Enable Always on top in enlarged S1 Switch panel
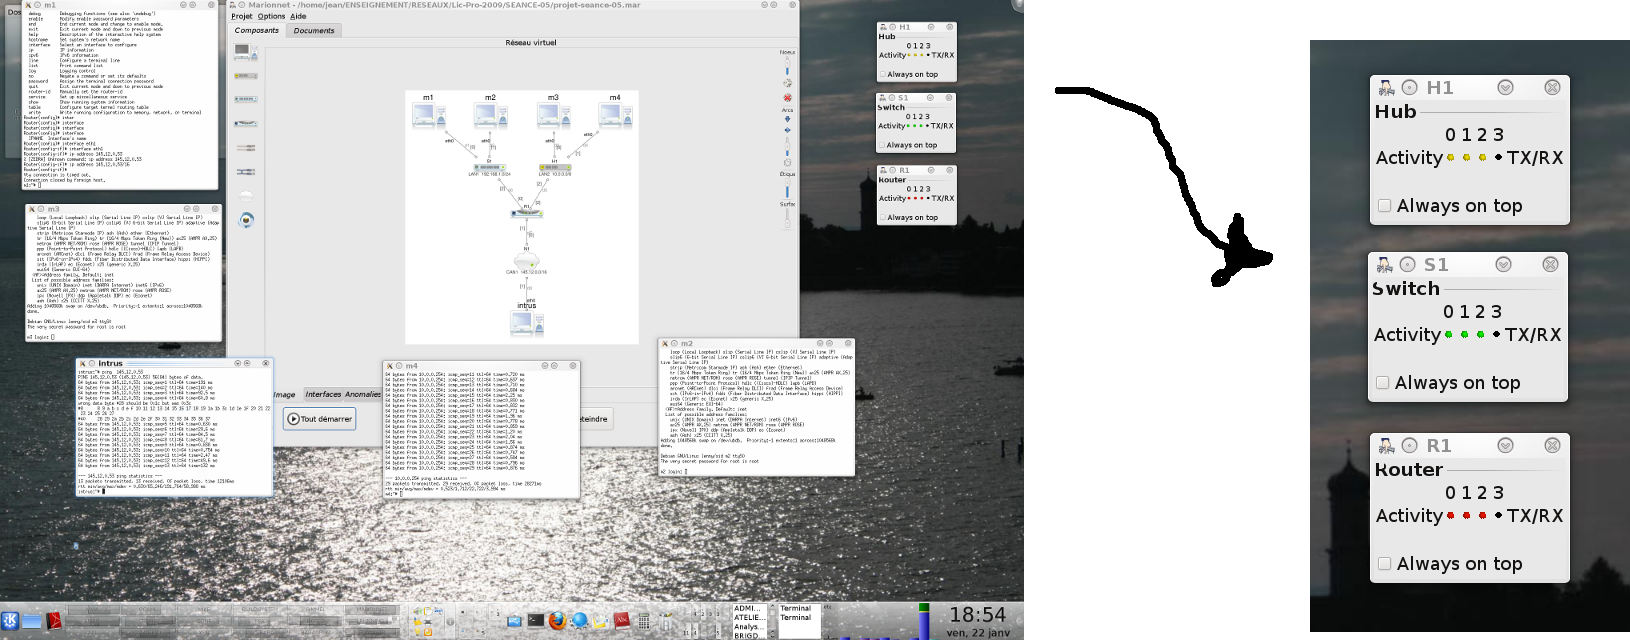The width and height of the screenshot is (1630, 640). click(1383, 383)
